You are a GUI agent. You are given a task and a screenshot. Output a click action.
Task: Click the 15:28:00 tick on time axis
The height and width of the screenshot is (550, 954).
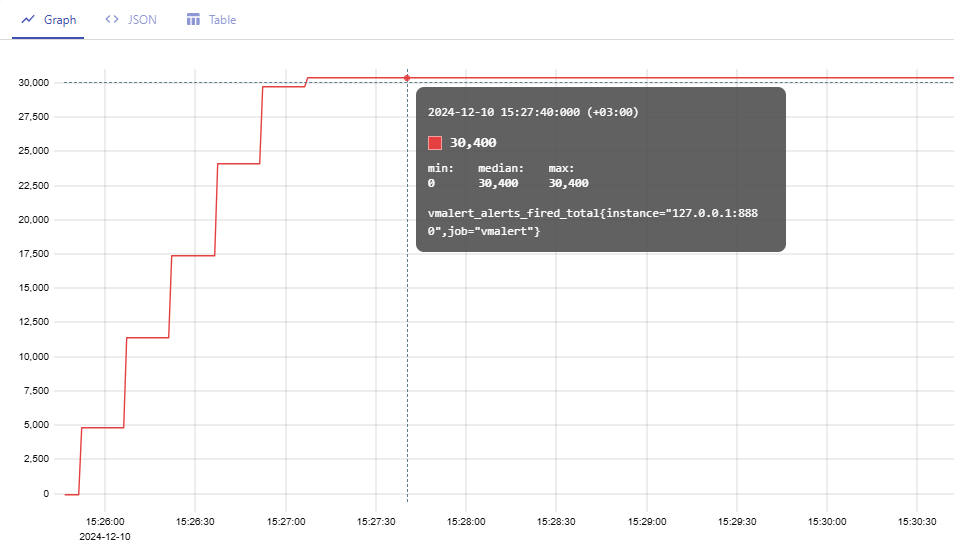tap(466, 522)
